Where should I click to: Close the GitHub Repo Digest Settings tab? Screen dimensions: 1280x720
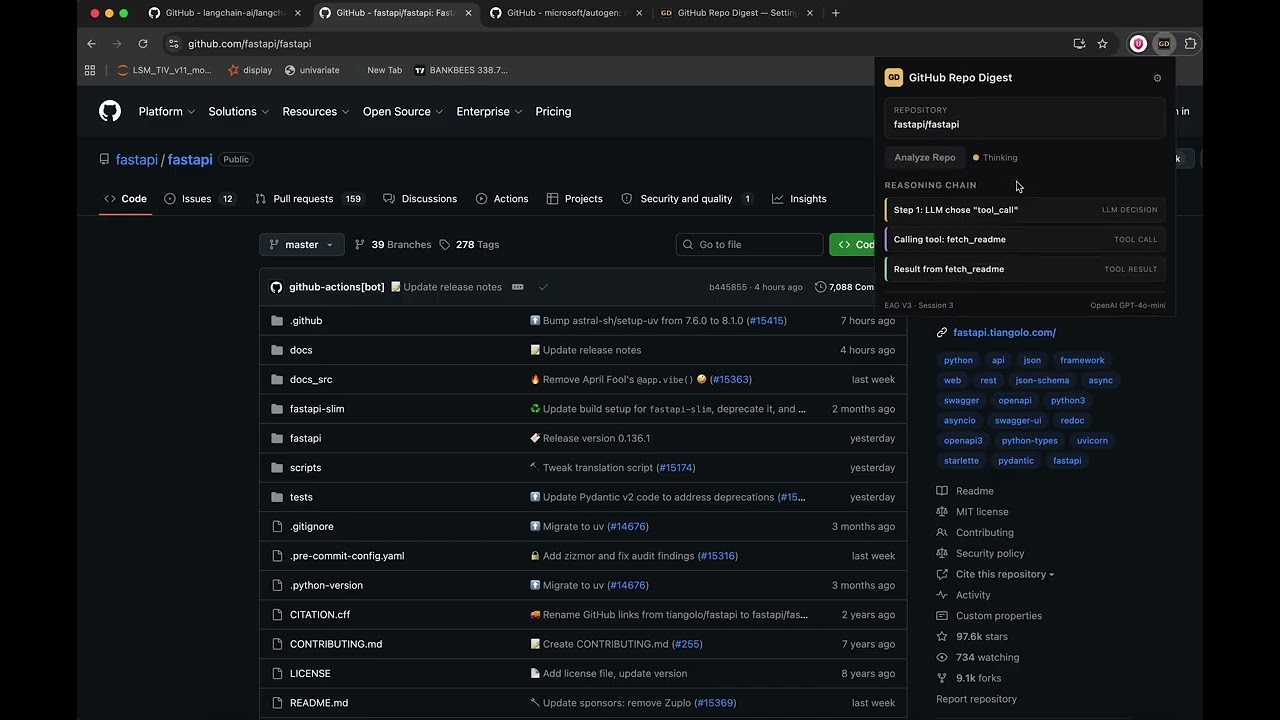point(810,13)
